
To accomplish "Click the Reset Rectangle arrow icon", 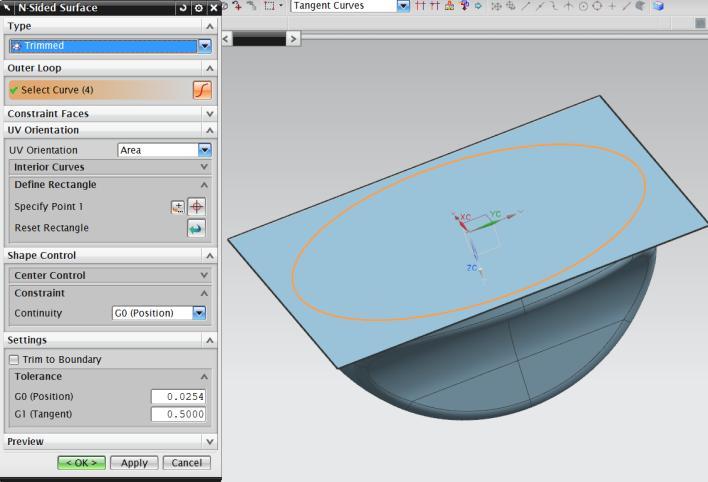I will tap(196, 229).
